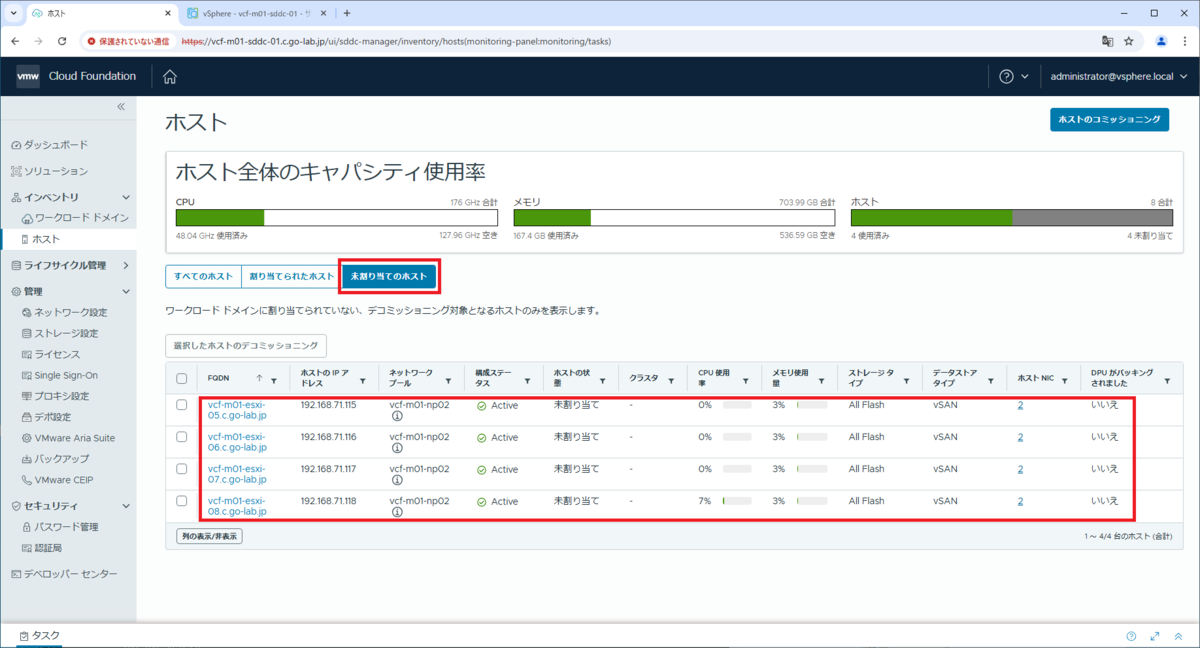
Task: Collapse the 管理 section chevron
Action: 125,291
